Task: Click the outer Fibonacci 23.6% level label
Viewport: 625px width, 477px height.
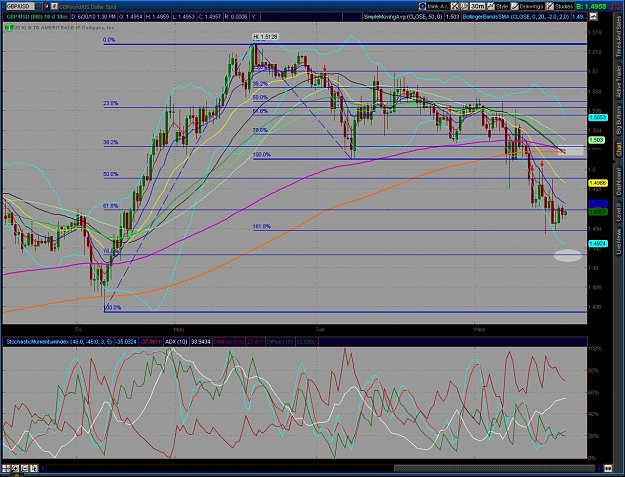Action: (111, 104)
